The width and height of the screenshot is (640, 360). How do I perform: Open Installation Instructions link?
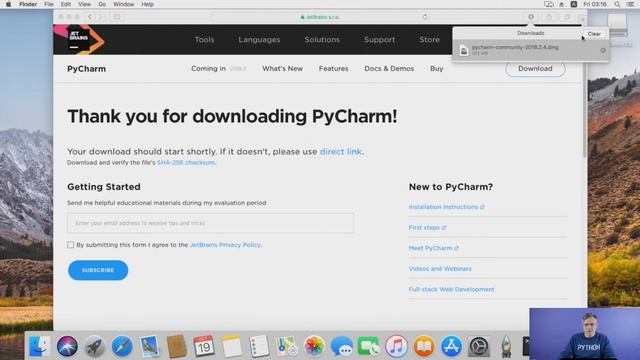click(447, 207)
